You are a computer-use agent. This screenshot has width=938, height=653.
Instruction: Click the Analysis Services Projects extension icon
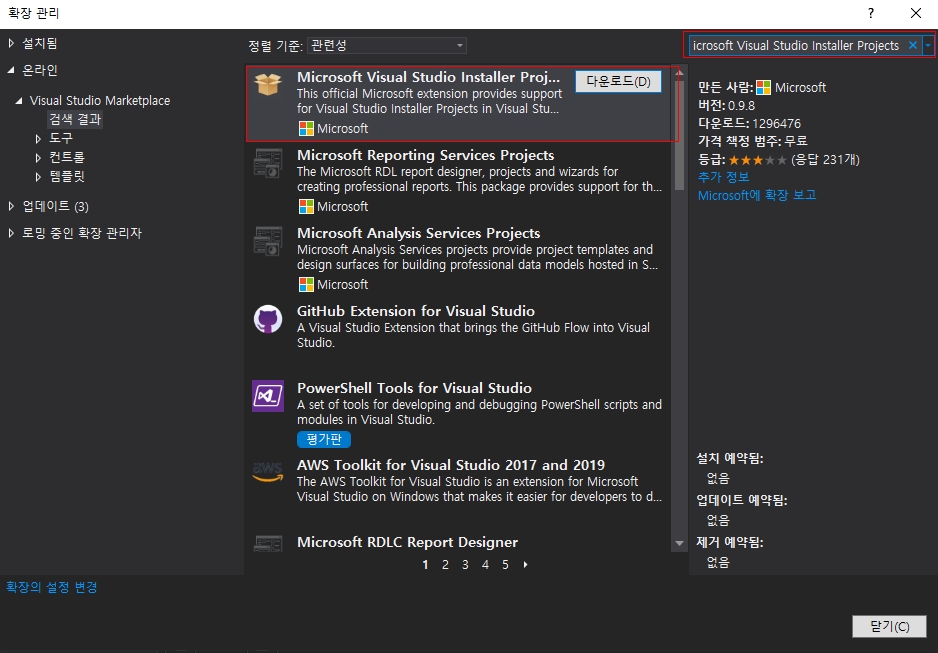pyautogui.click(x=268, y=241)
